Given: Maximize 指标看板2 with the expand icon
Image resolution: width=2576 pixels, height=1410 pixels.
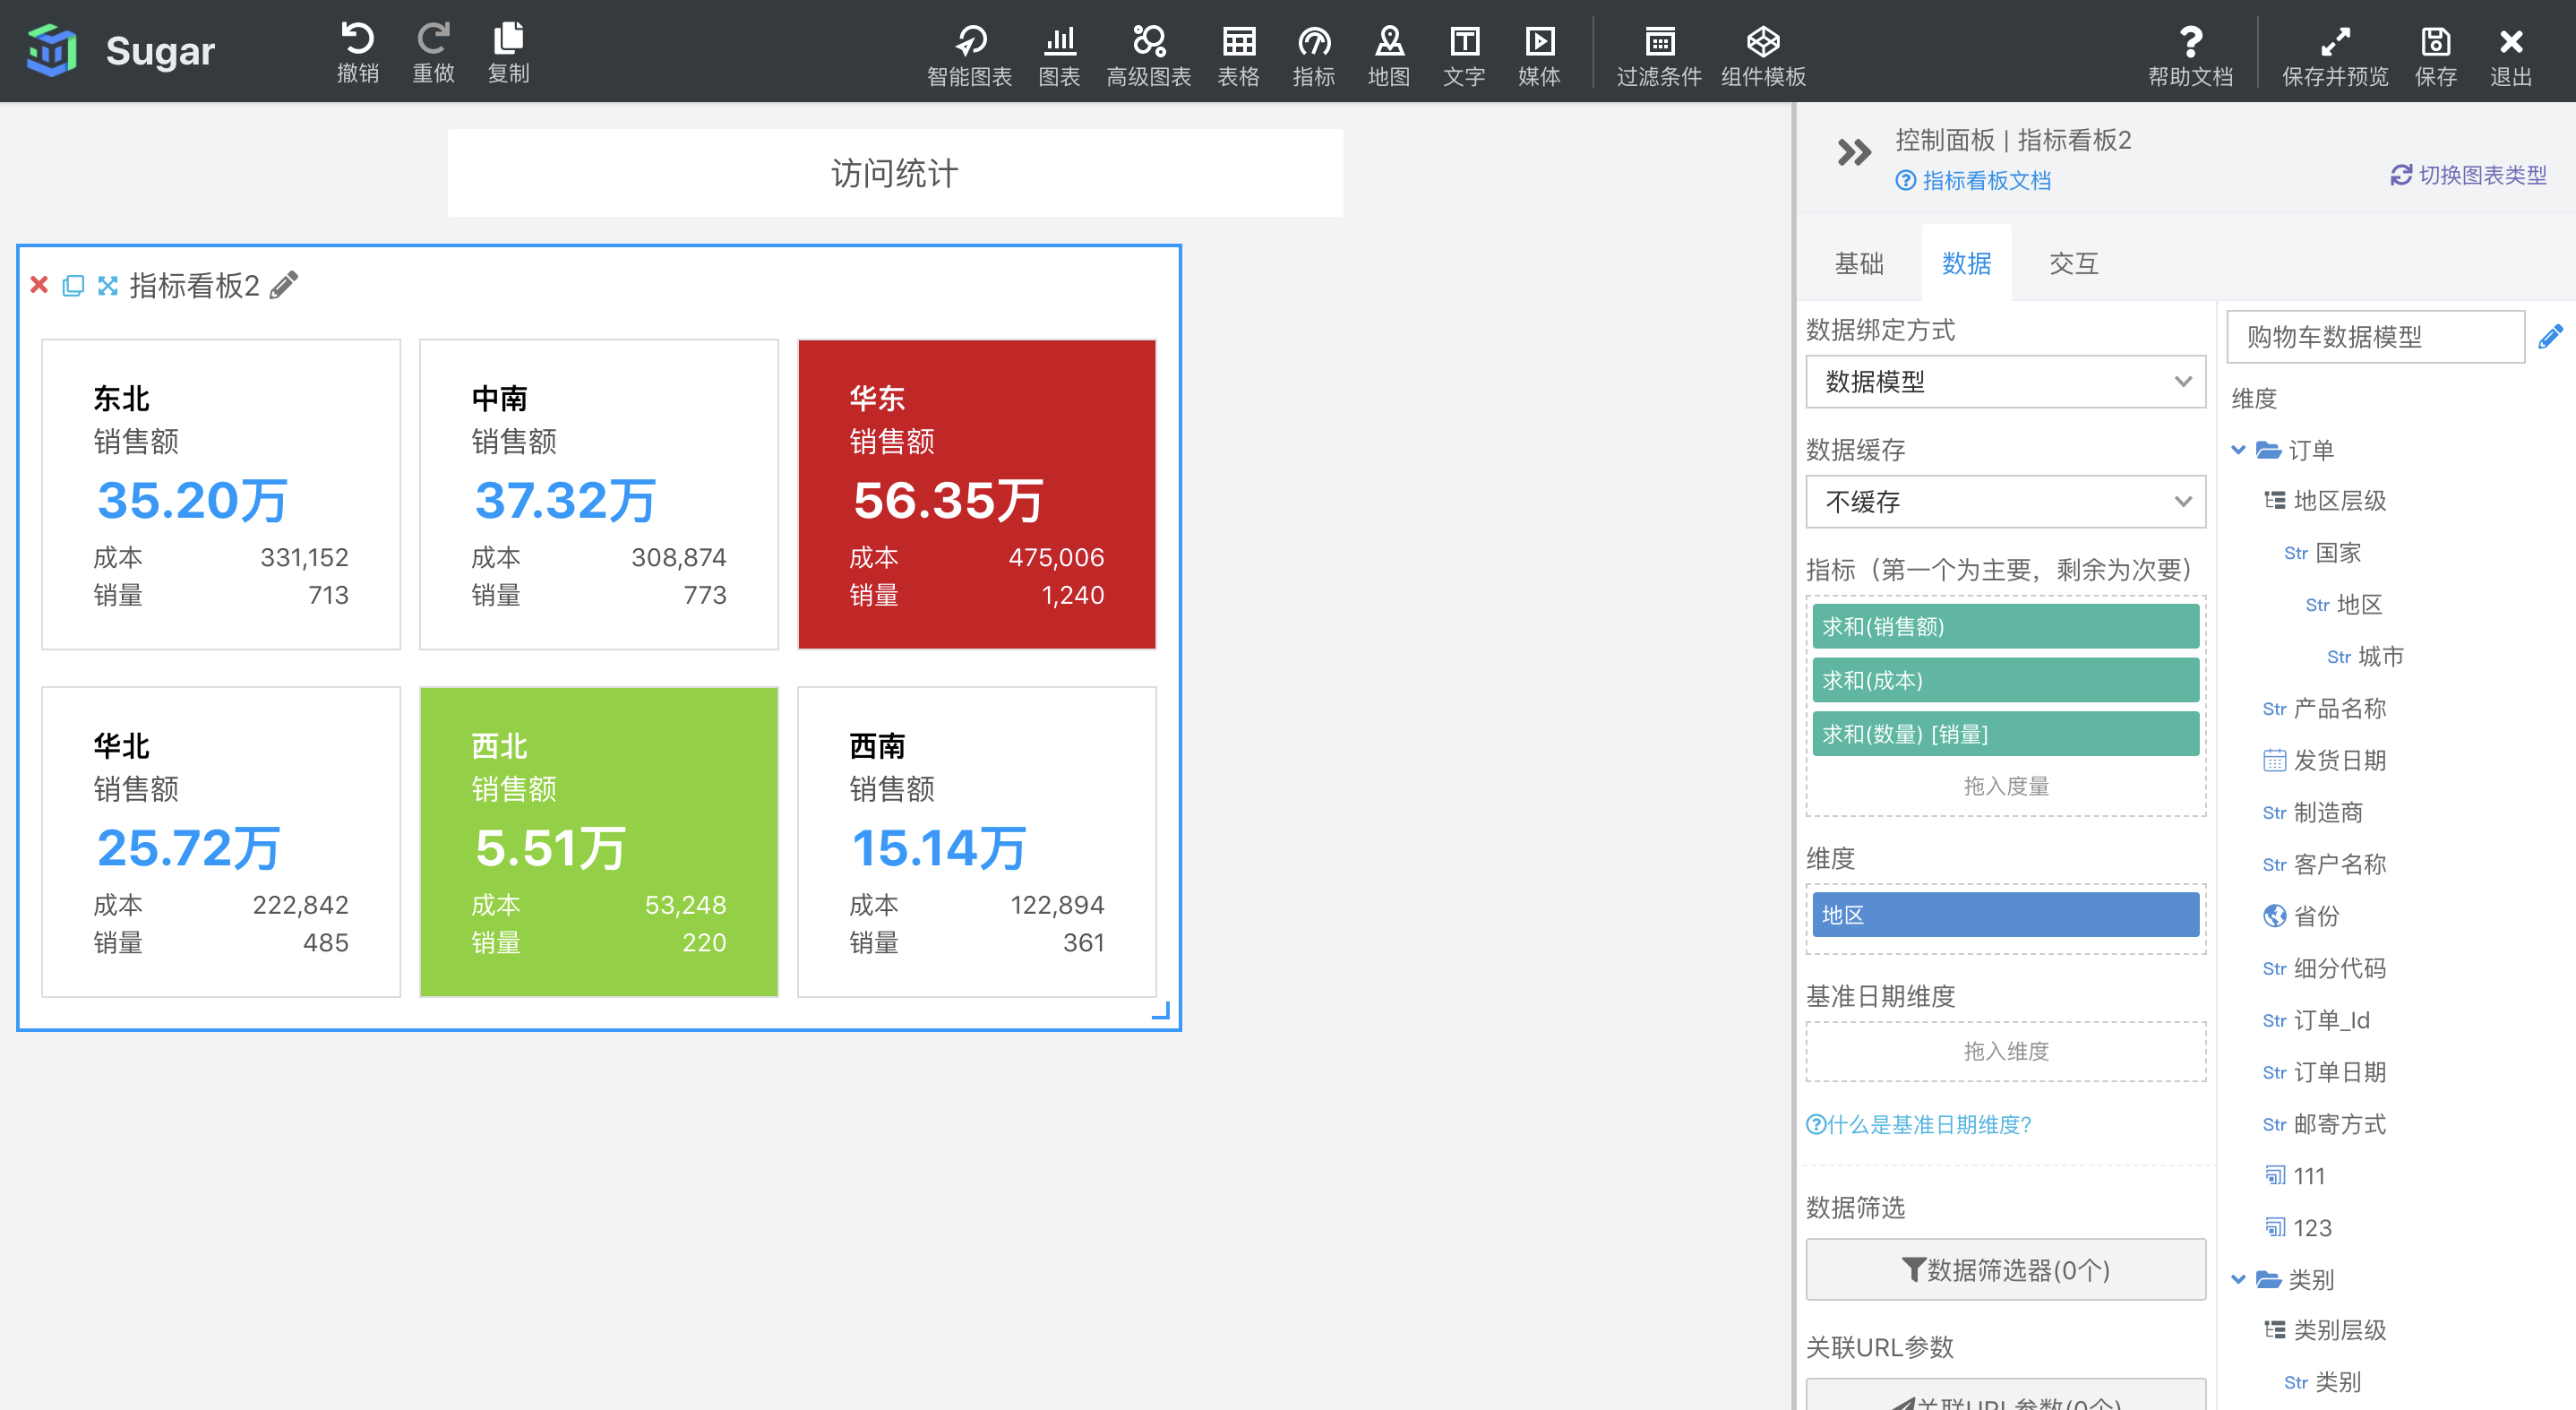Looking at the screenshot, I should click(108, 286).
